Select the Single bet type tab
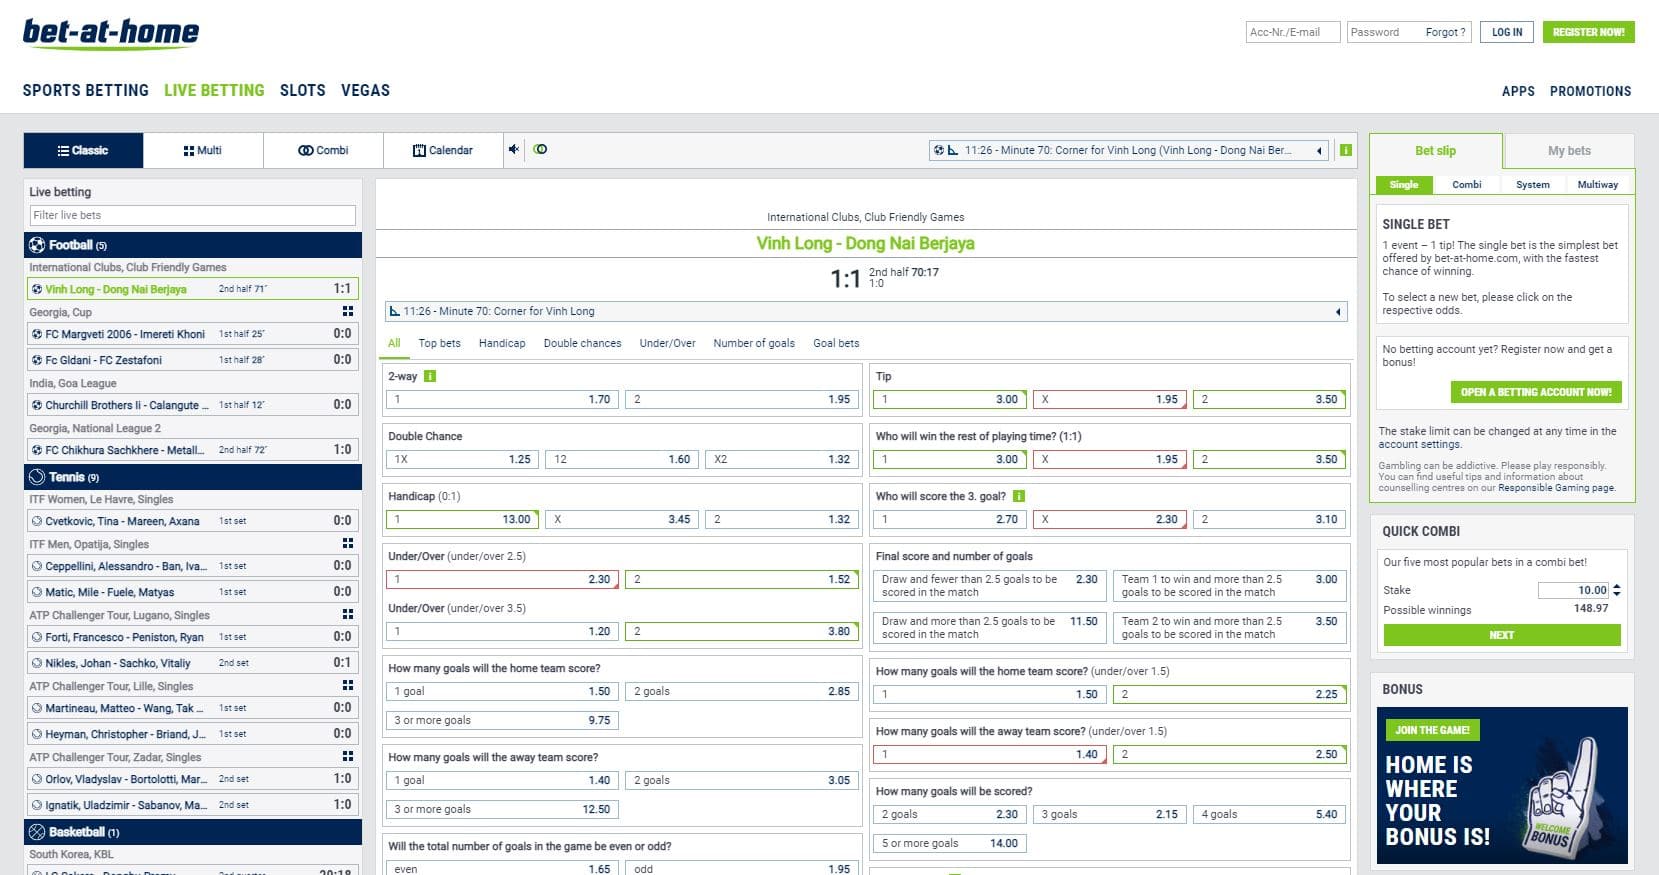 point(1404,184)
